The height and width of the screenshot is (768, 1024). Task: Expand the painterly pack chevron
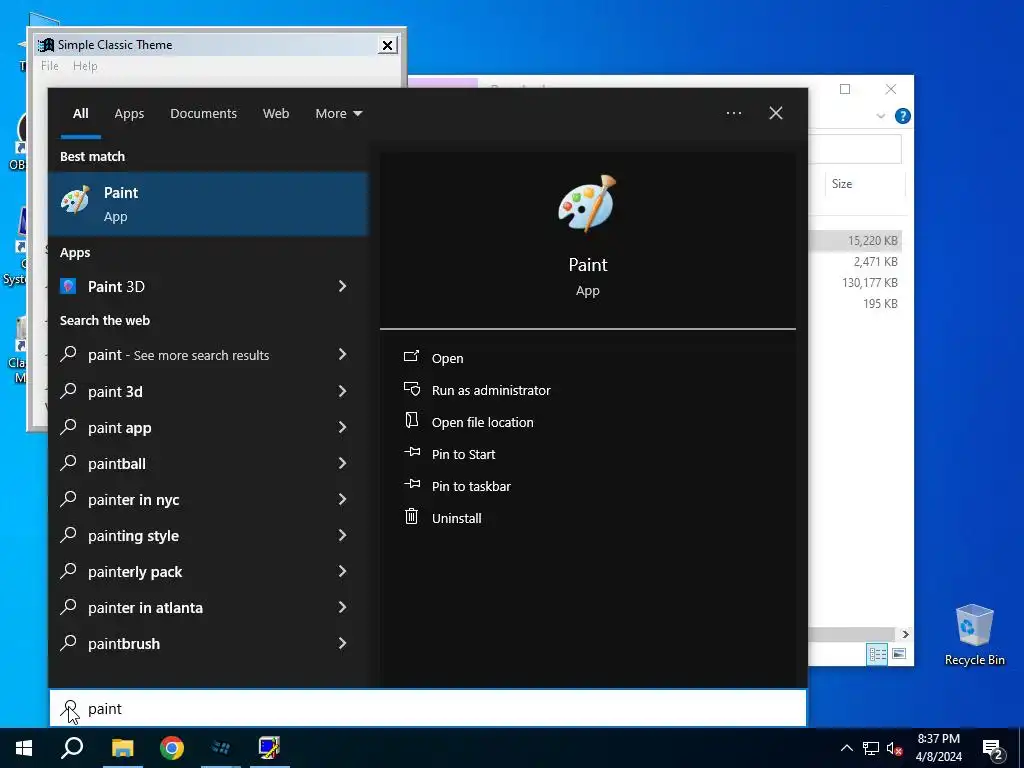pos(342,571)
